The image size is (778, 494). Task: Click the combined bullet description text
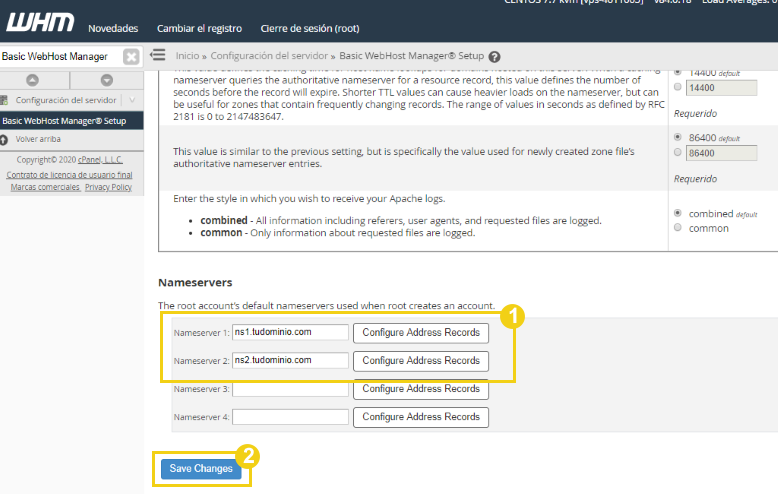pos(401,220)
